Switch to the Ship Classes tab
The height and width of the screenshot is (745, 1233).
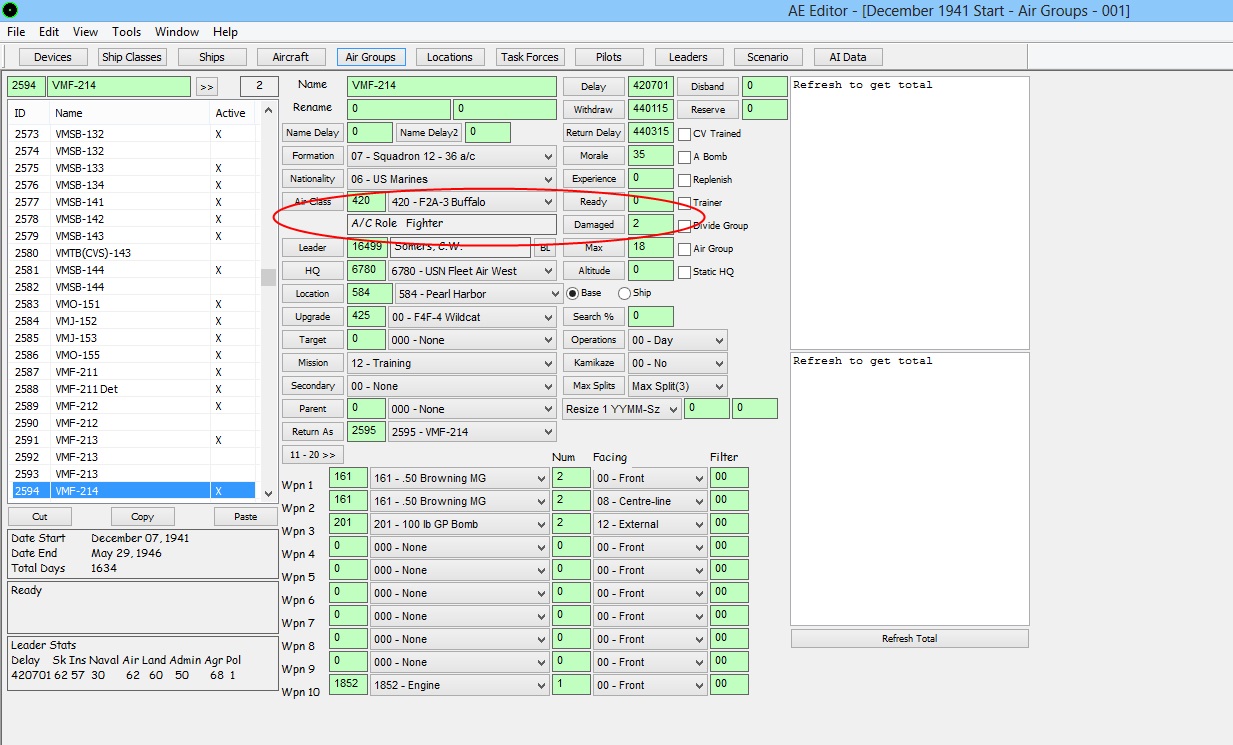point(132,57)
